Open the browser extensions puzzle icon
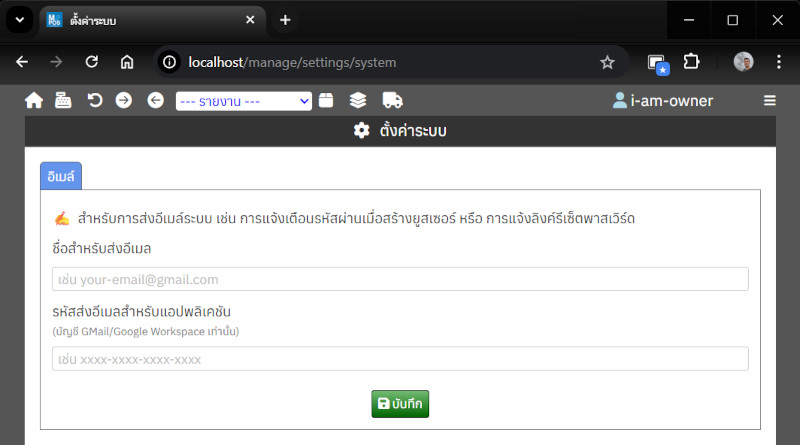Image resolution: width=800 pixels, height=445 pixels. [691, 62]
